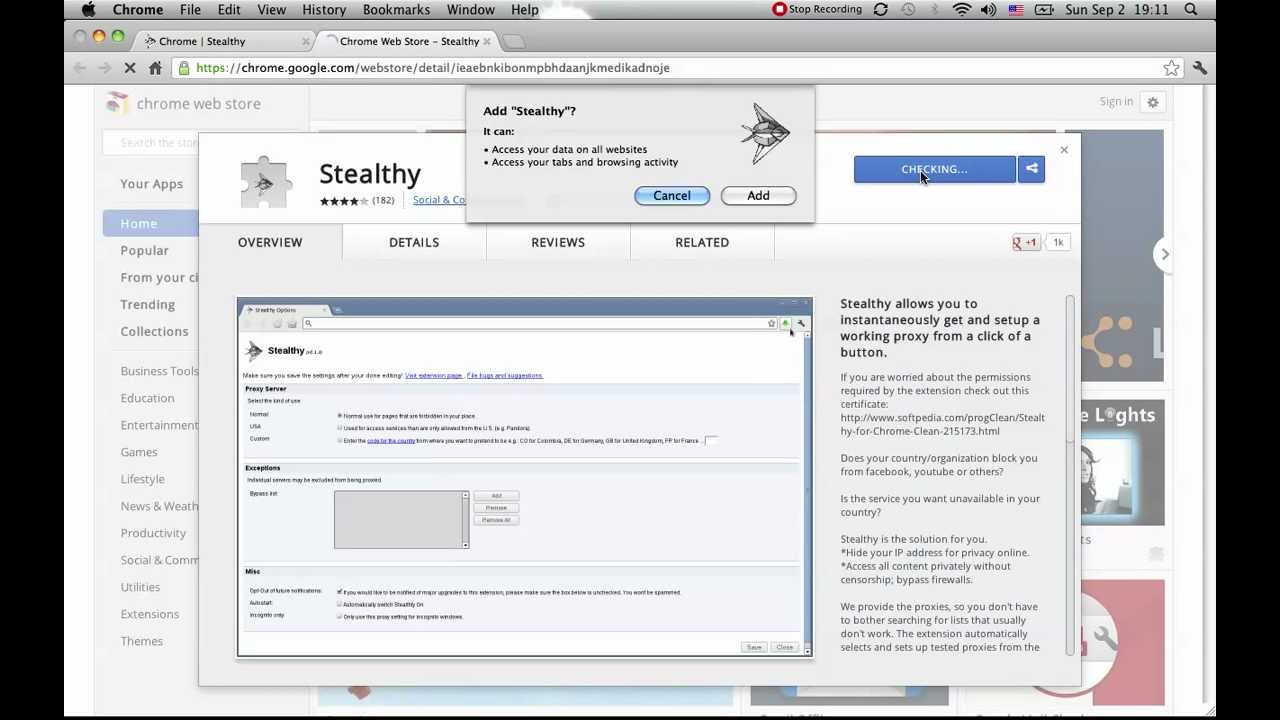
Task: Open the Extensions category
Action: click(x=150, y=614)
